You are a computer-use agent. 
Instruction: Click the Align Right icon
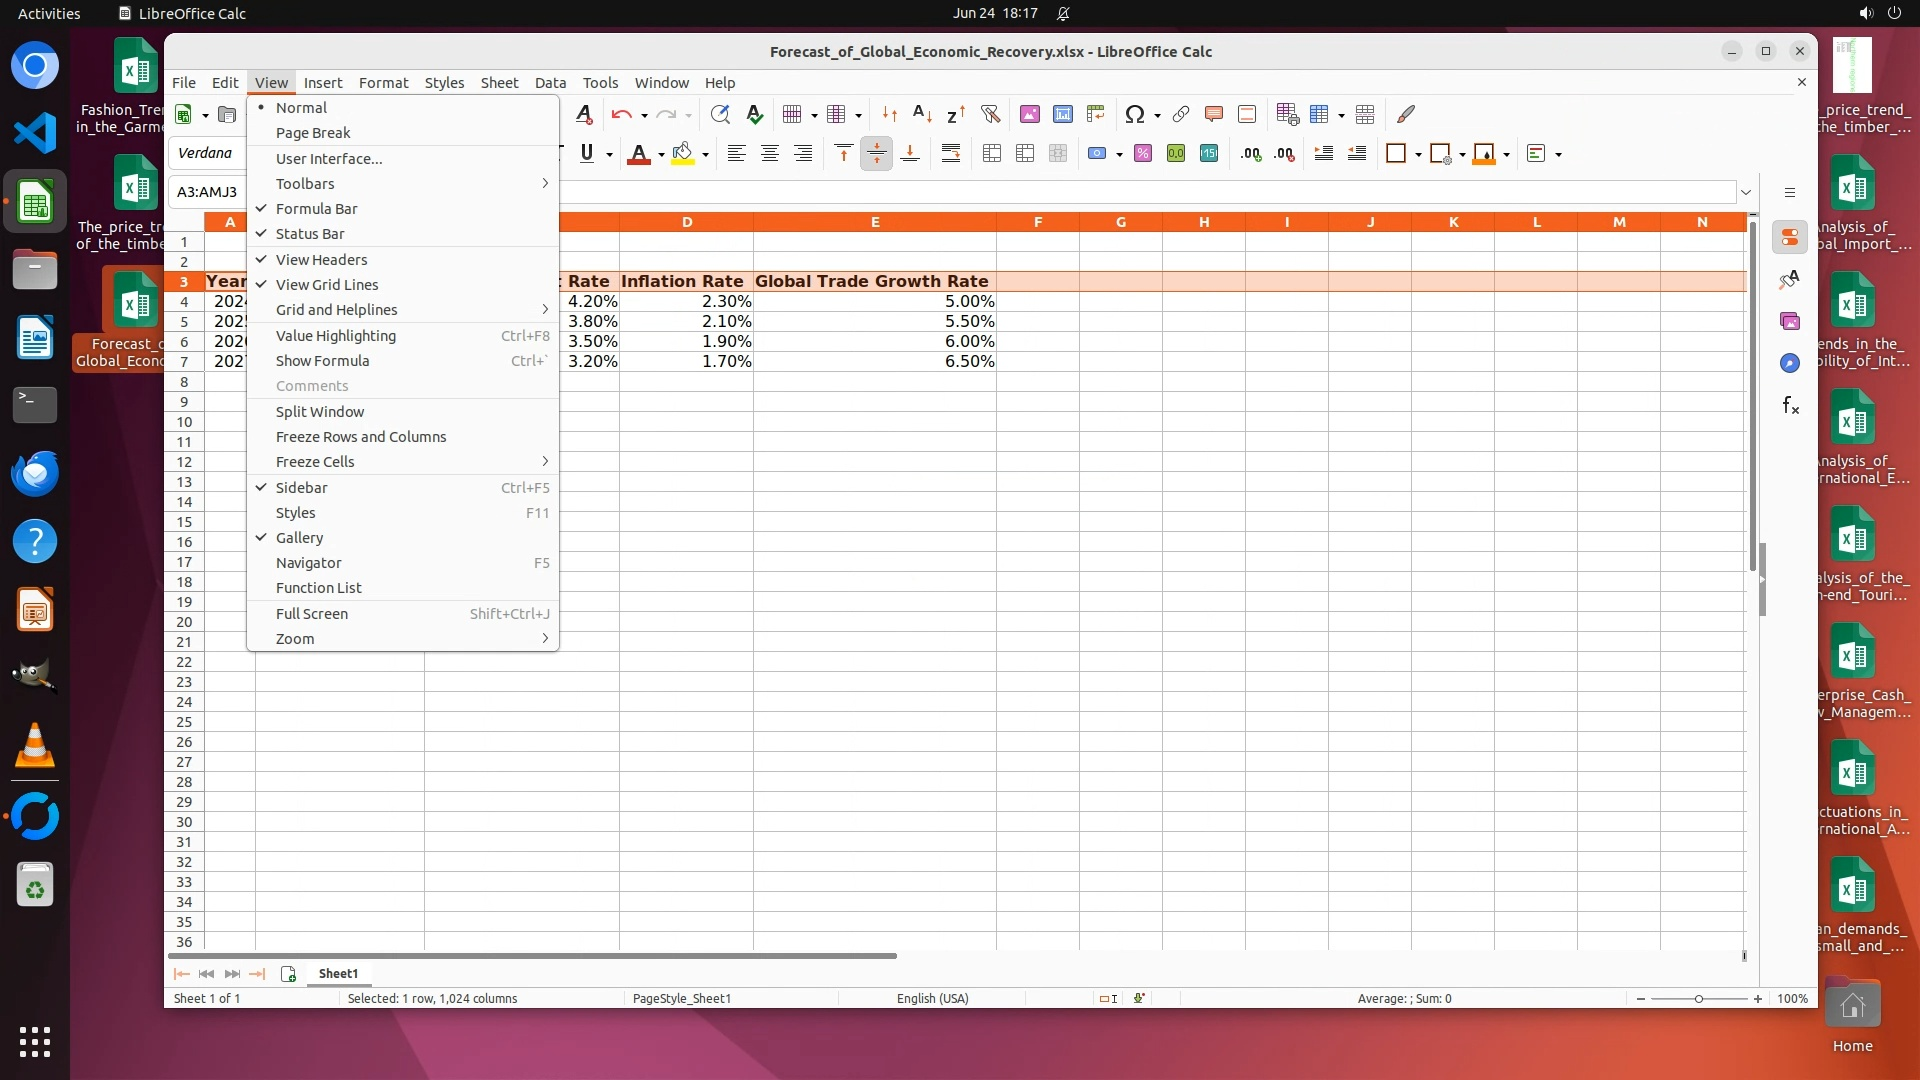[803, 154]
